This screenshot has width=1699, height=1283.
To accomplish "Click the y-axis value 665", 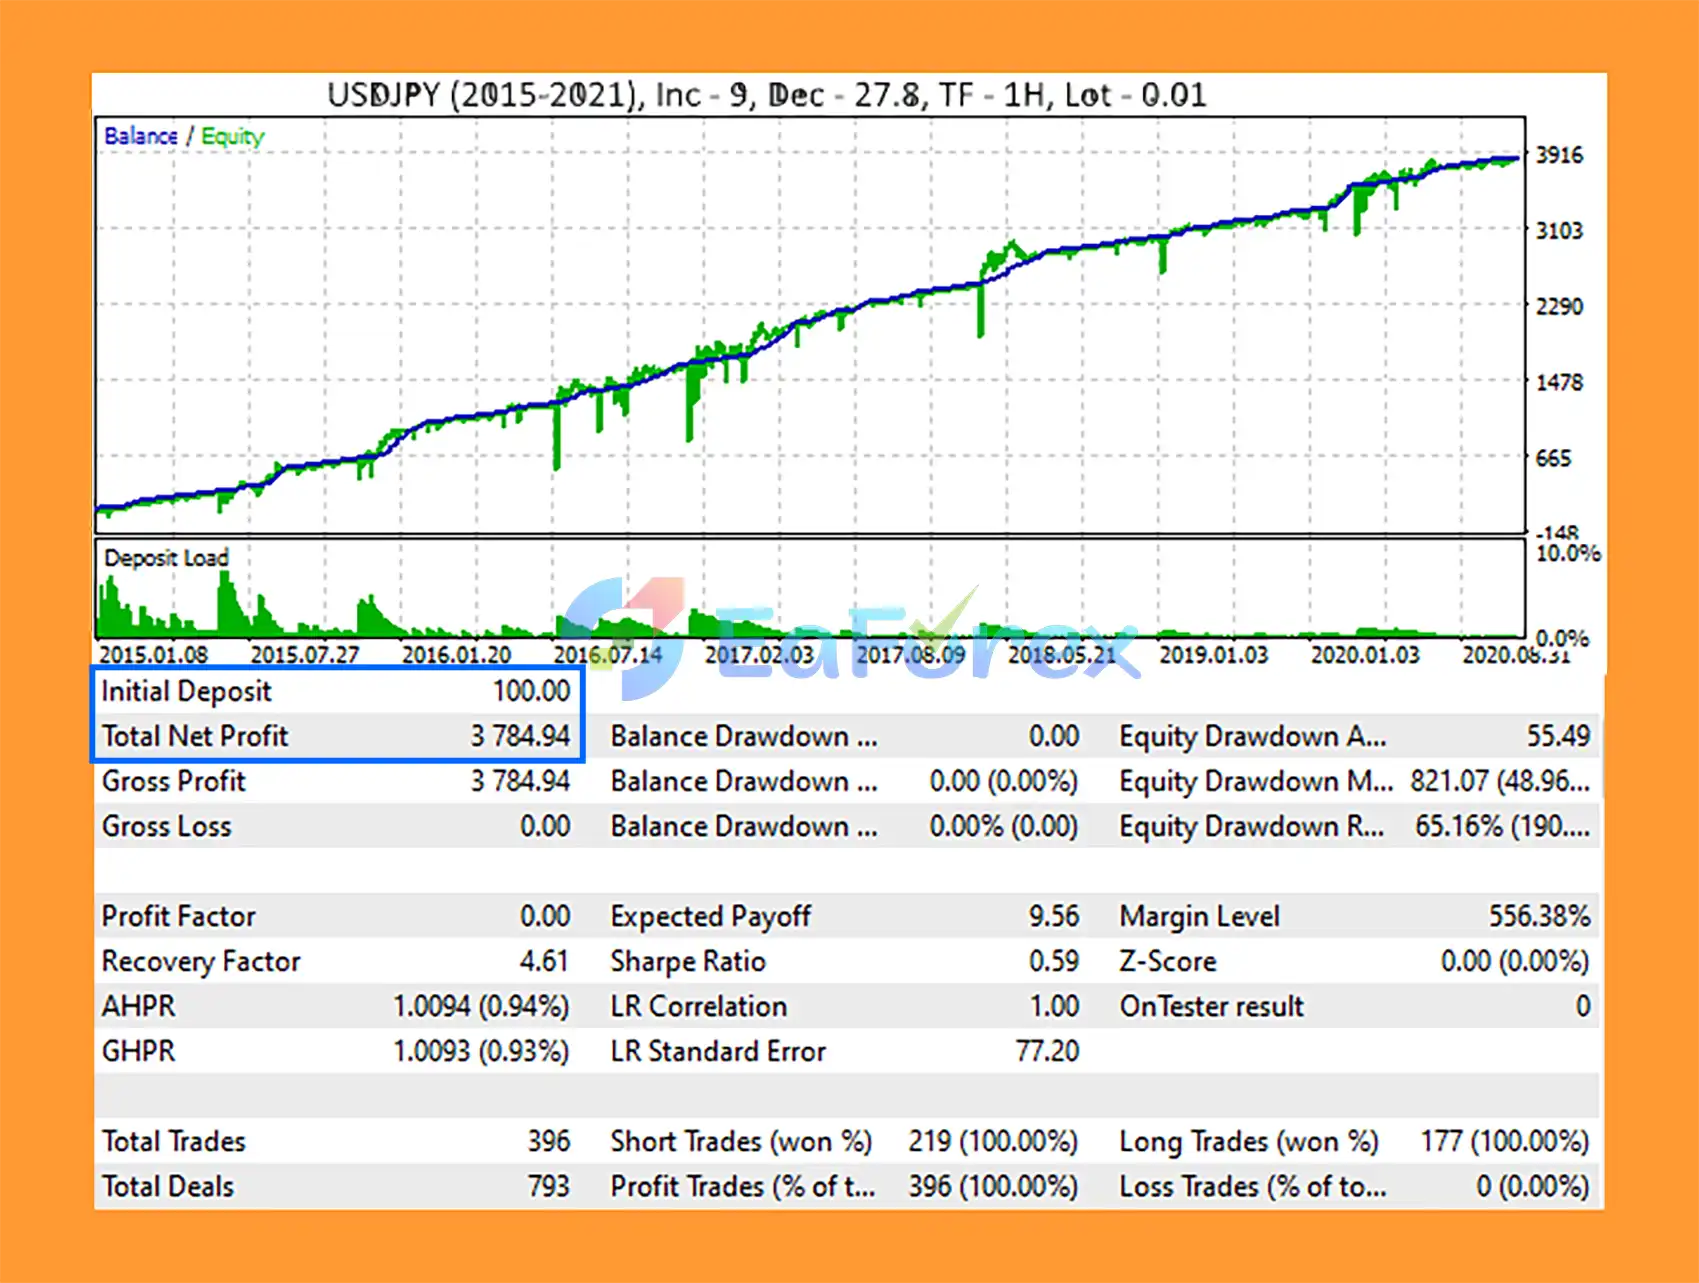I will tap(1553, 459).
